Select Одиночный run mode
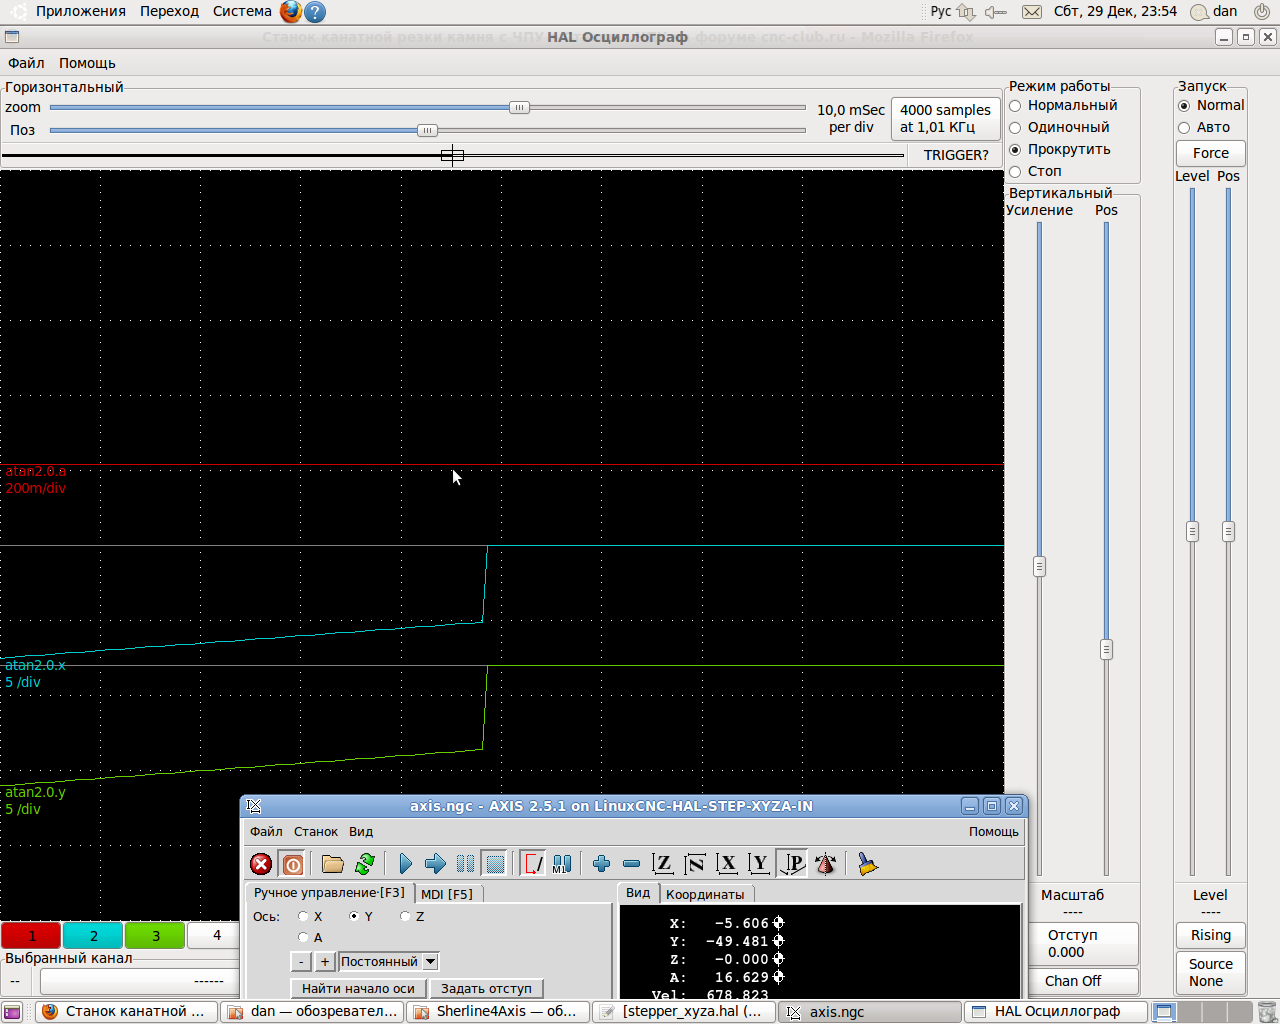The height and width of the screenshot is (1024, 1280). (1015, 128)
